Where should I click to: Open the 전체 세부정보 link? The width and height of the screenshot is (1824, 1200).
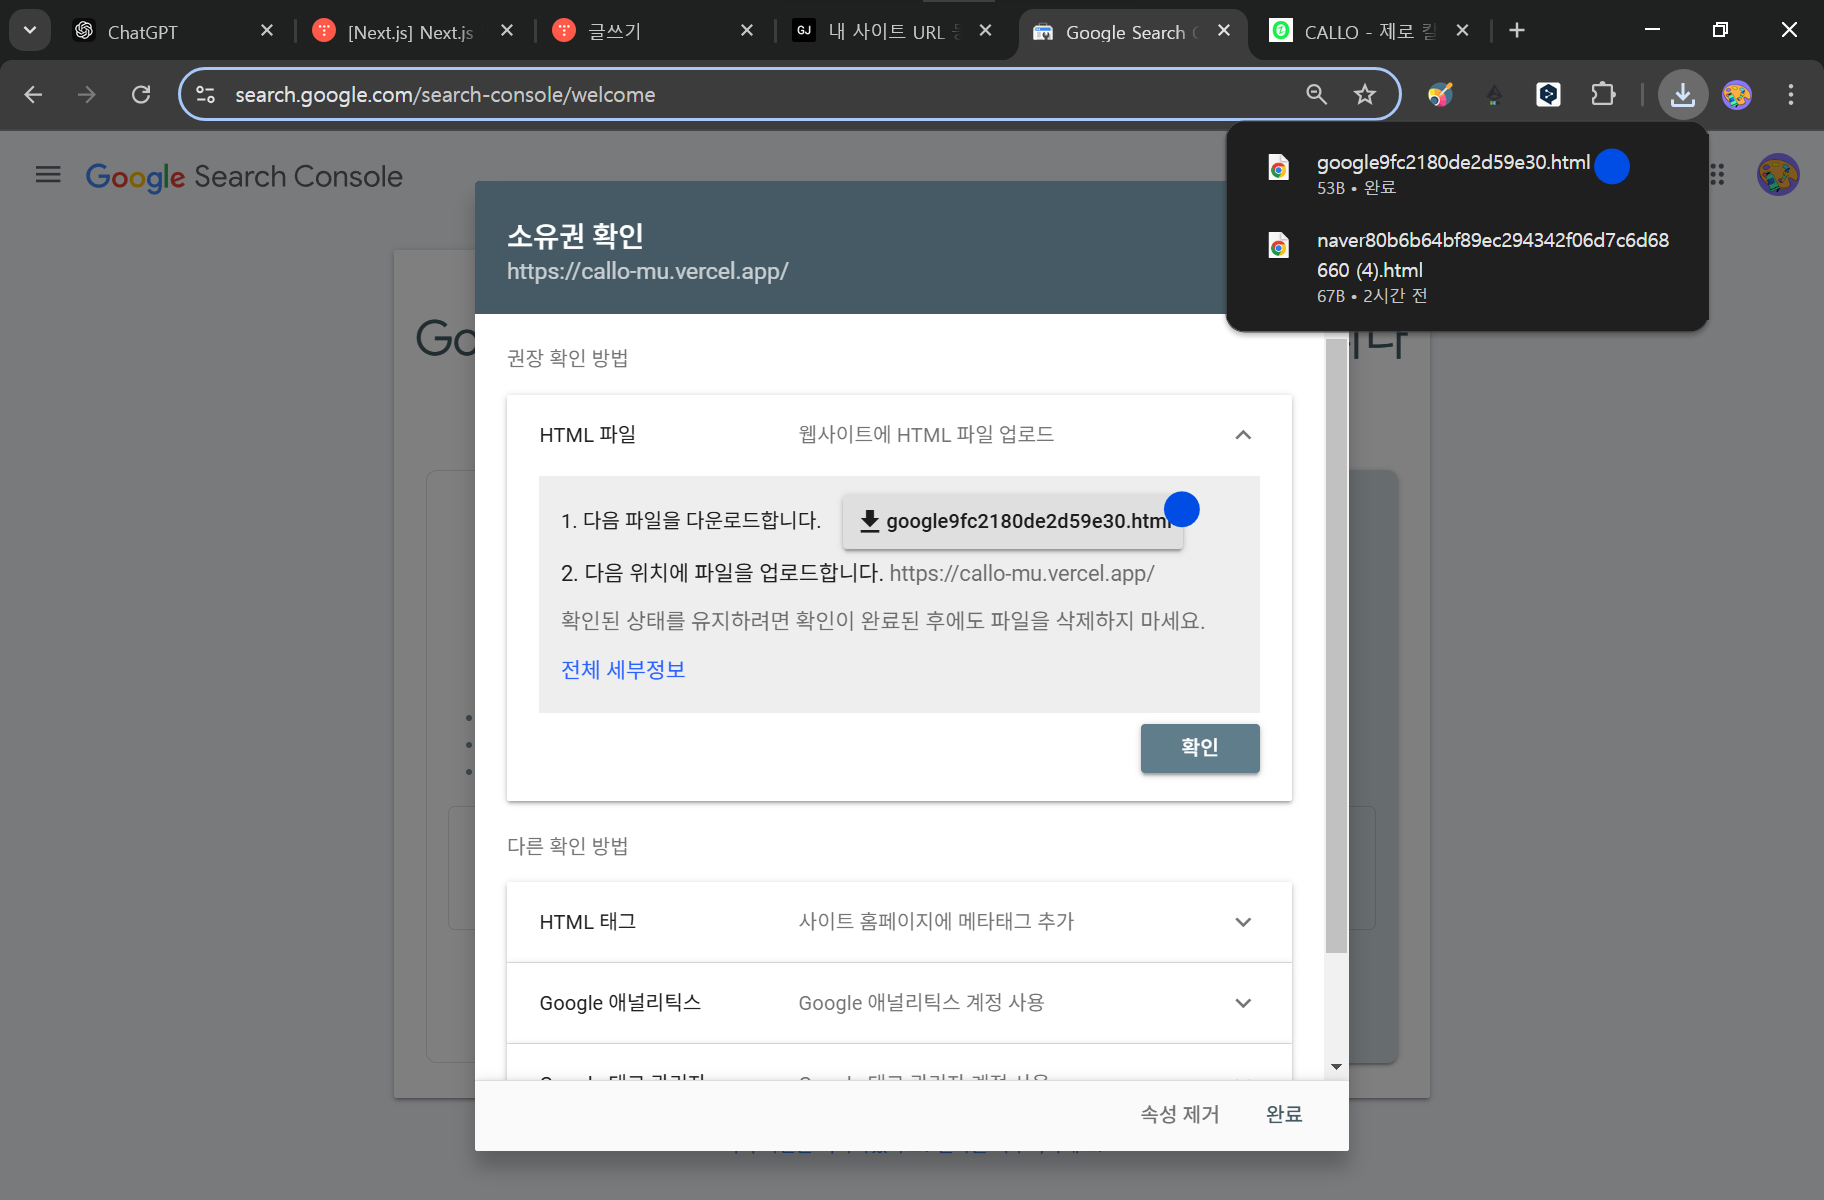click(623, 670)
